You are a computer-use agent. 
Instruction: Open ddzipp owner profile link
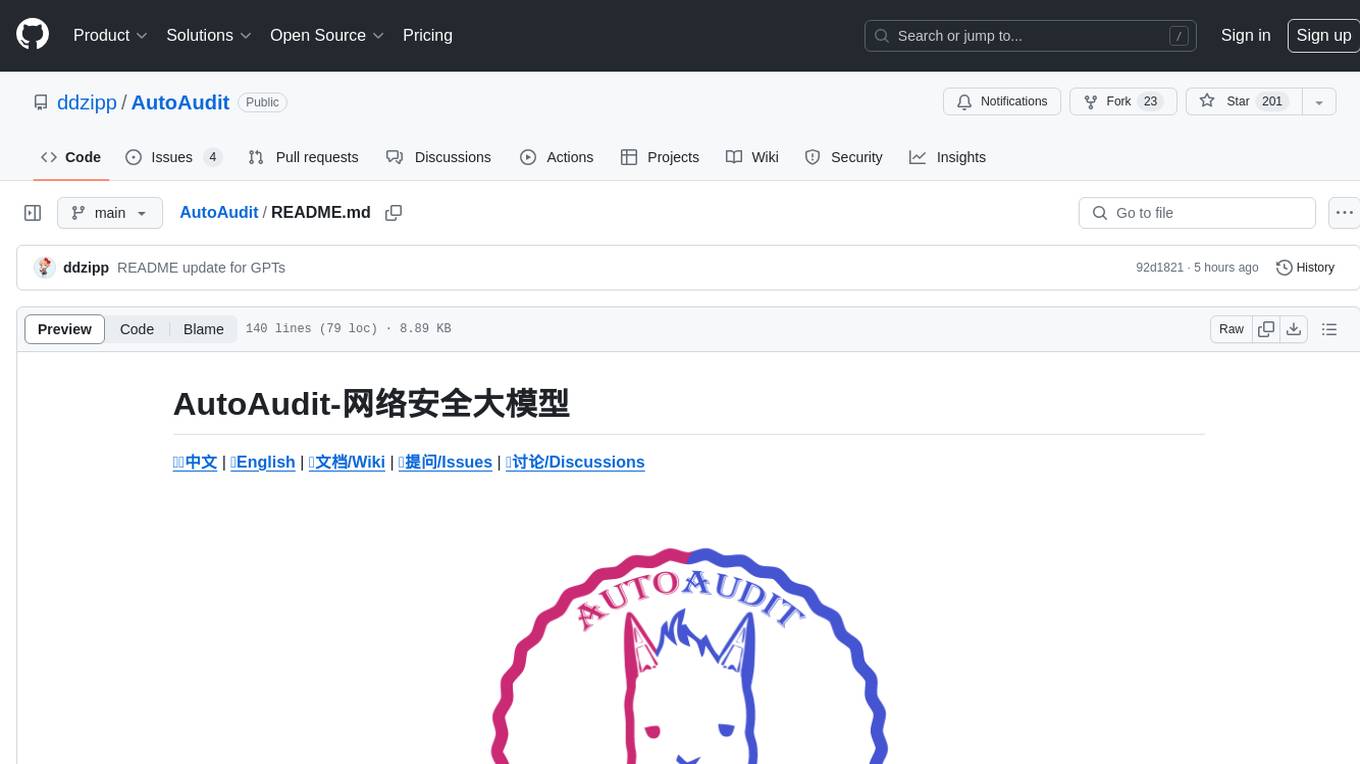click(87, 102)
